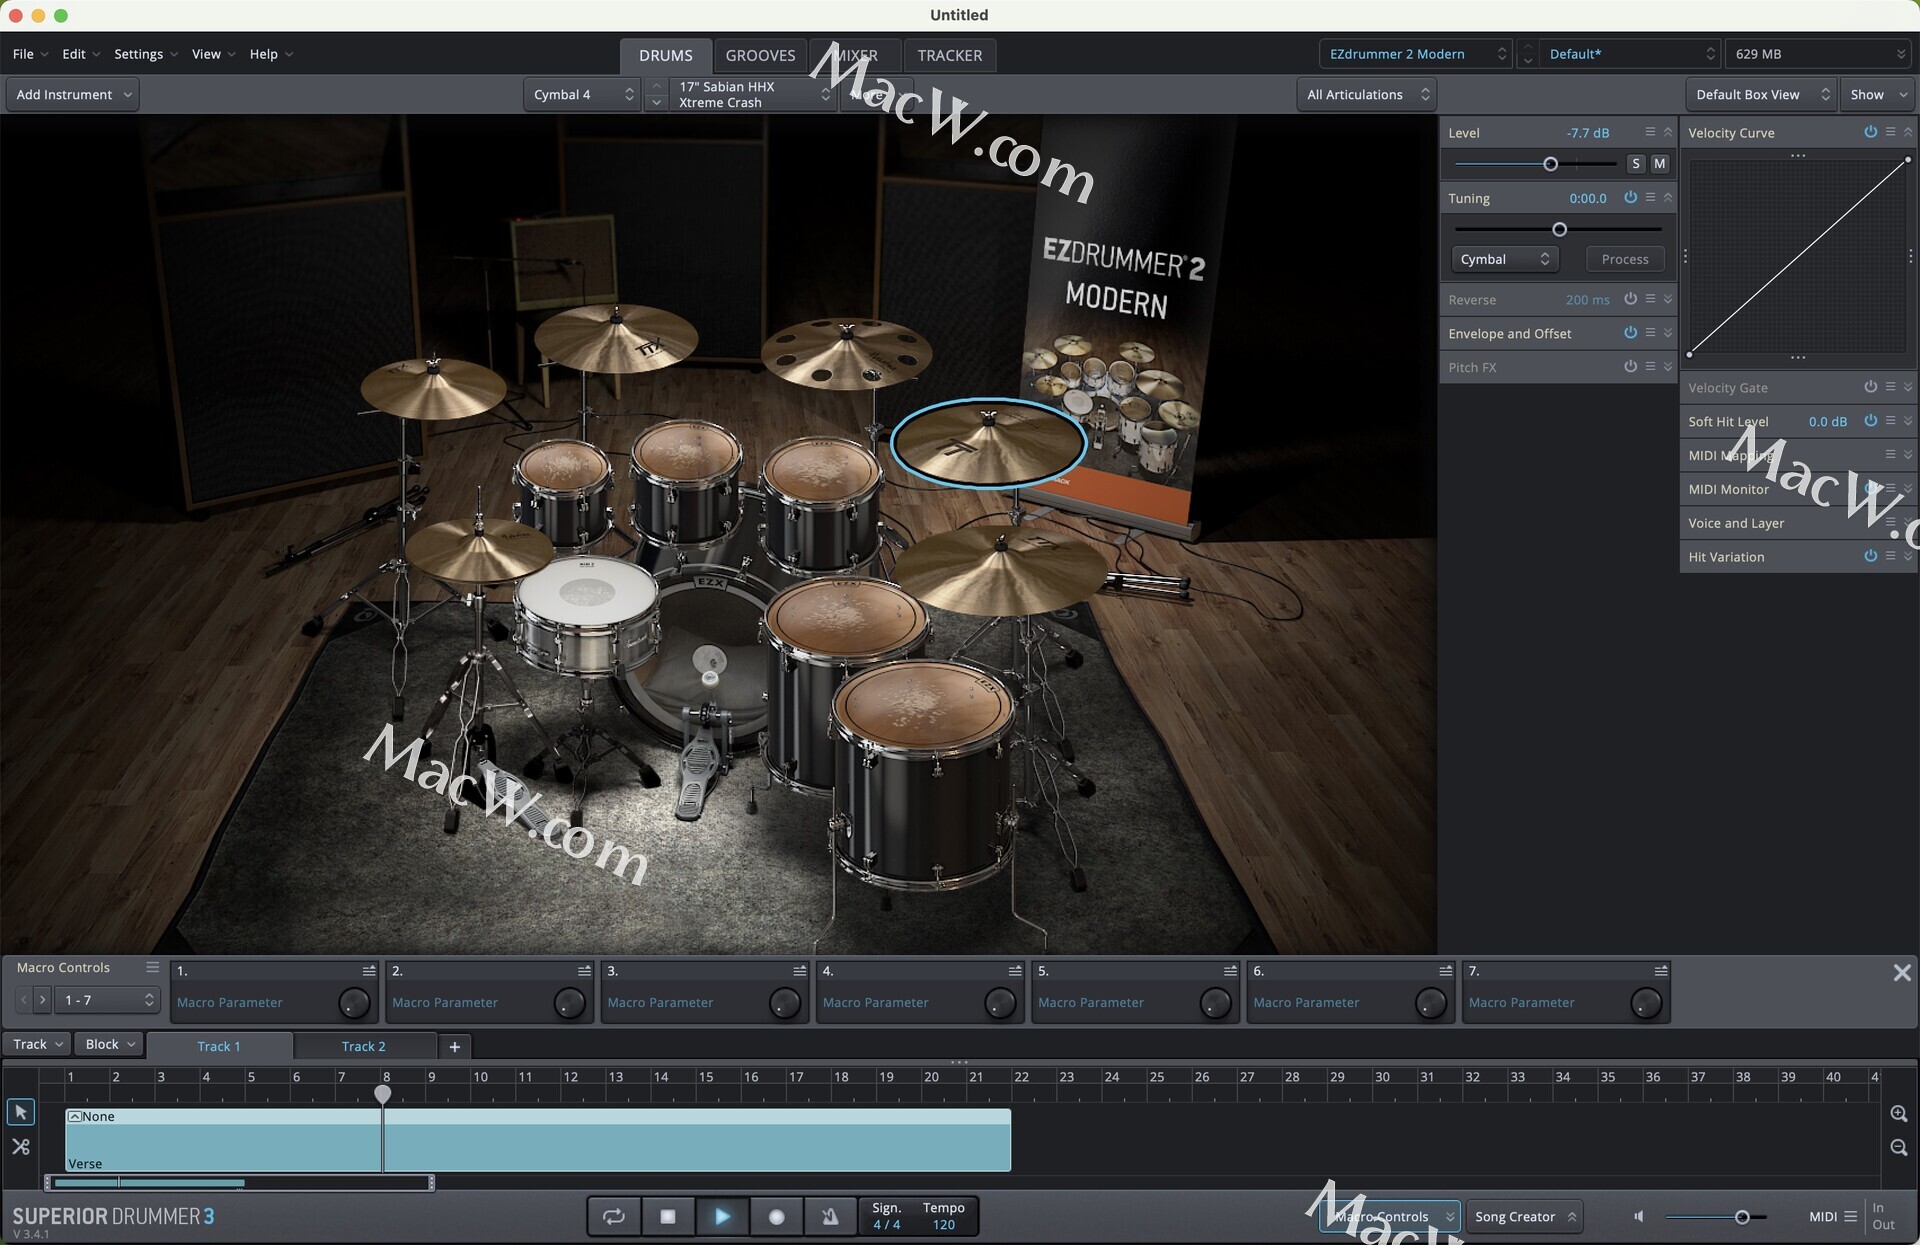This screenshot has width=1920, height=1245.
Task: Select the highlighted Cymbal 4 crash
Action: click(987, 443)
